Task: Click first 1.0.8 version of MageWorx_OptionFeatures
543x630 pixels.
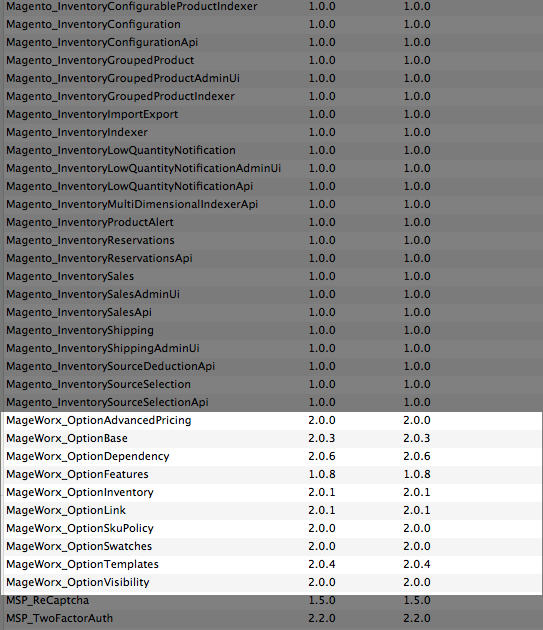Action: tap(322, 475)
